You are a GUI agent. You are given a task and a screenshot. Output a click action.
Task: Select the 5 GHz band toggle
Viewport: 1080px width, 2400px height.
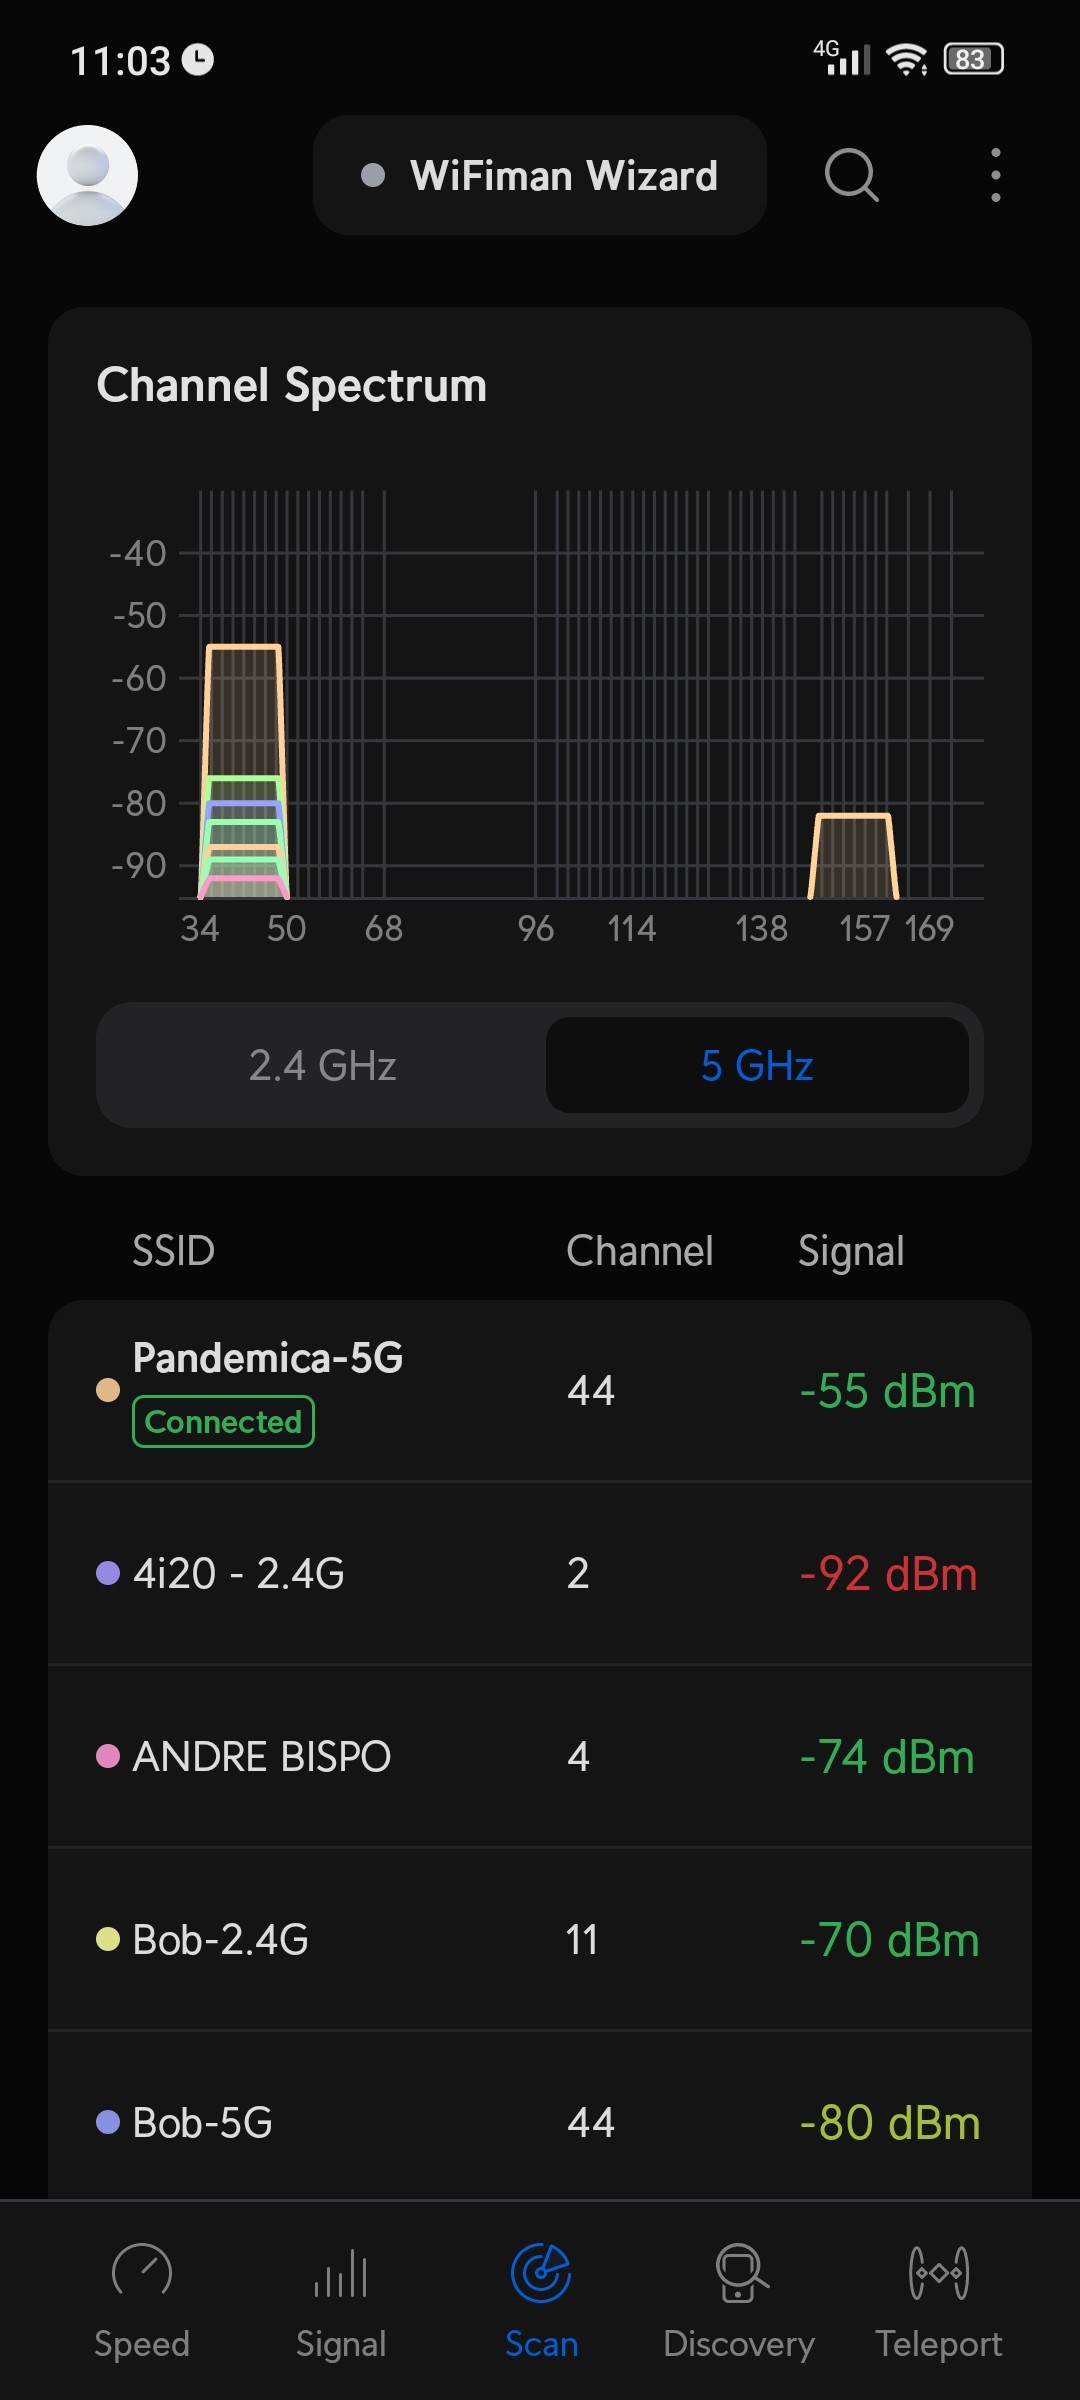click(x=757, y=1065)
